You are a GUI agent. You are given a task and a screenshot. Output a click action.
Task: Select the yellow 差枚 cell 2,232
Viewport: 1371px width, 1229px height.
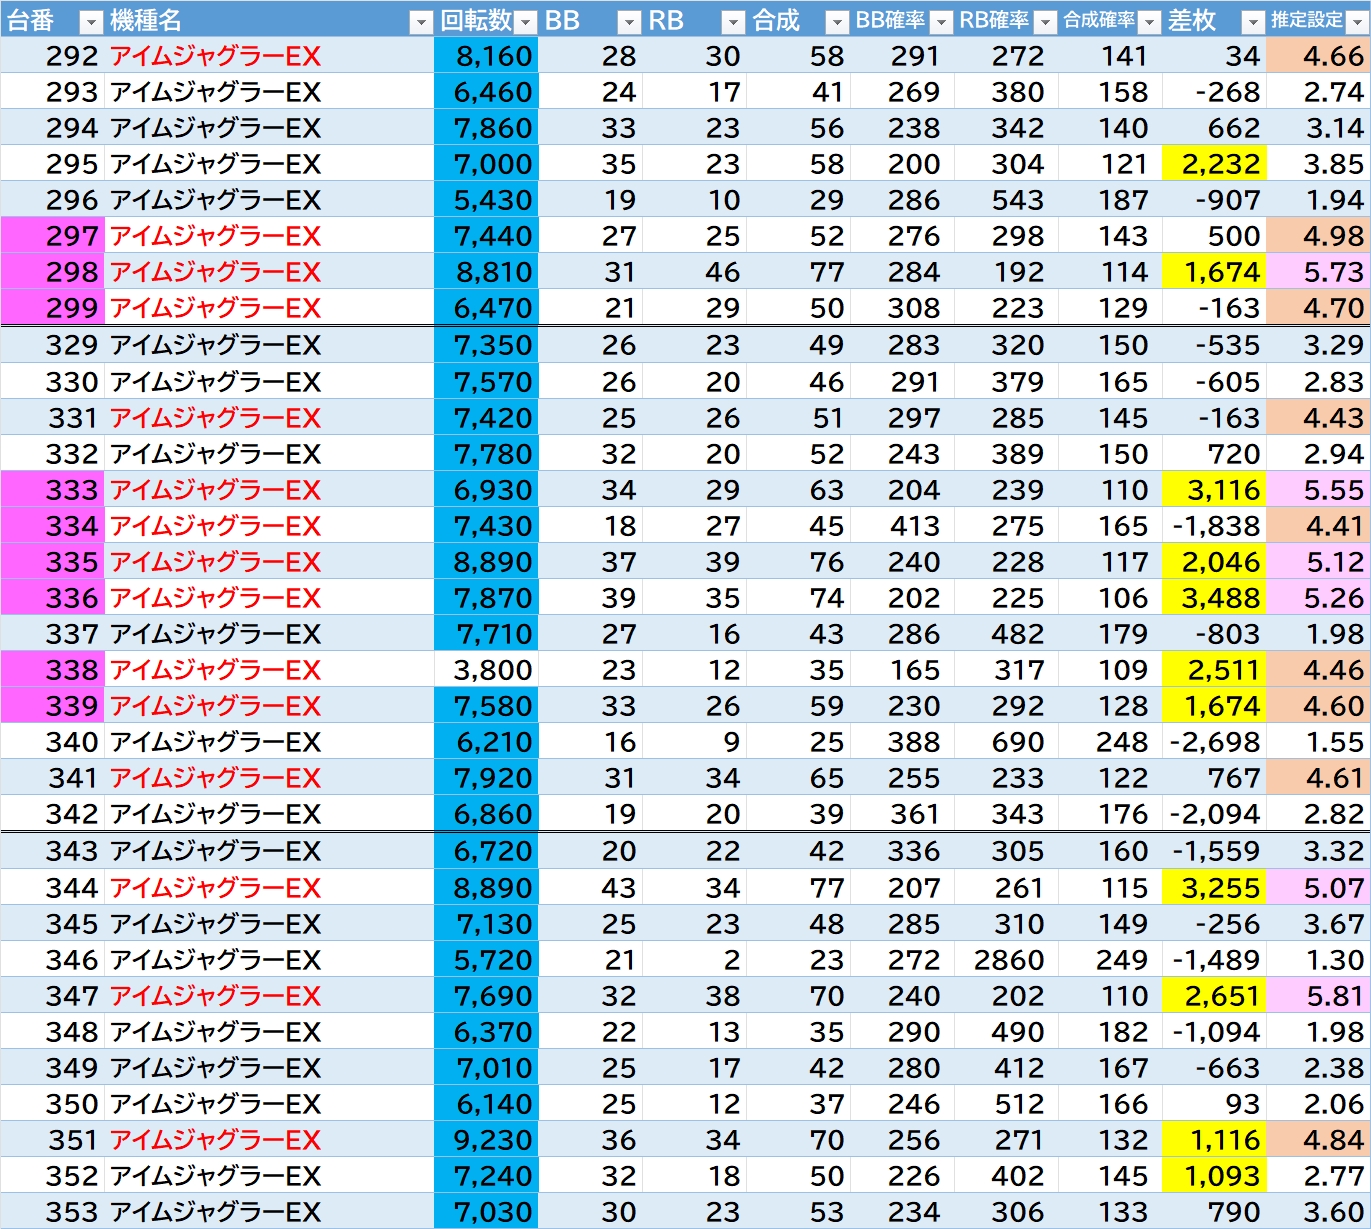(x=1214, y=164)
